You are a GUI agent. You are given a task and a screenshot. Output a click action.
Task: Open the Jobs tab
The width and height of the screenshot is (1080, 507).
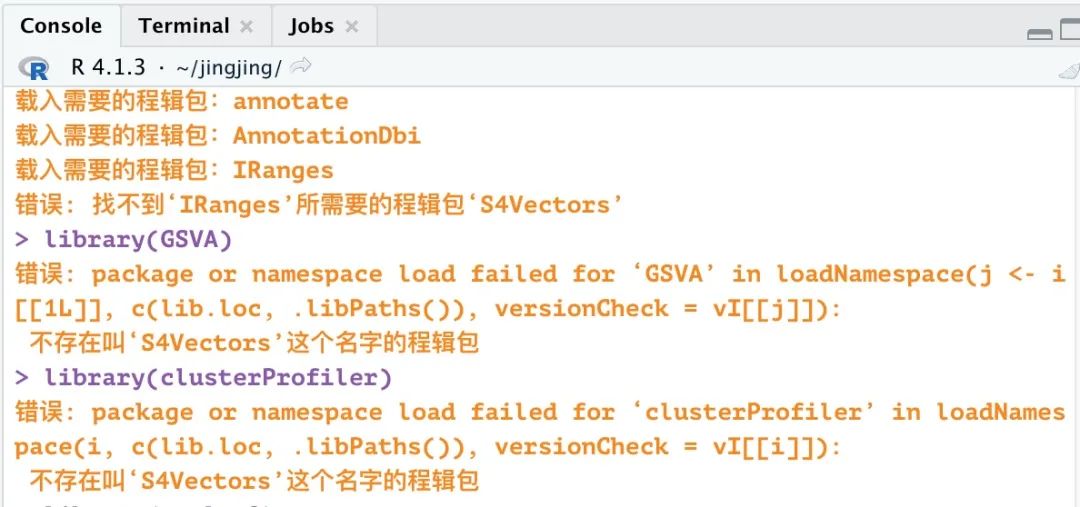tap(311, 26)
